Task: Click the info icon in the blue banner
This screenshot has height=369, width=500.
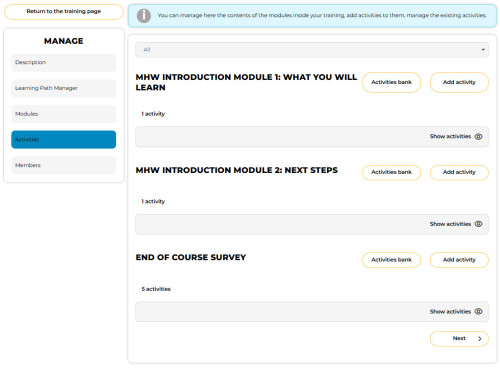Action: click(x=144, y=16)
